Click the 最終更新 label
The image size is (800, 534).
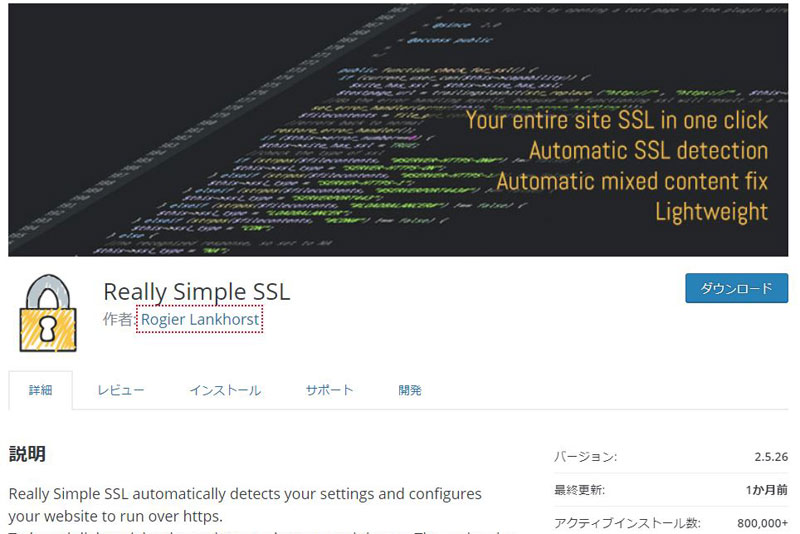[579, 490]
